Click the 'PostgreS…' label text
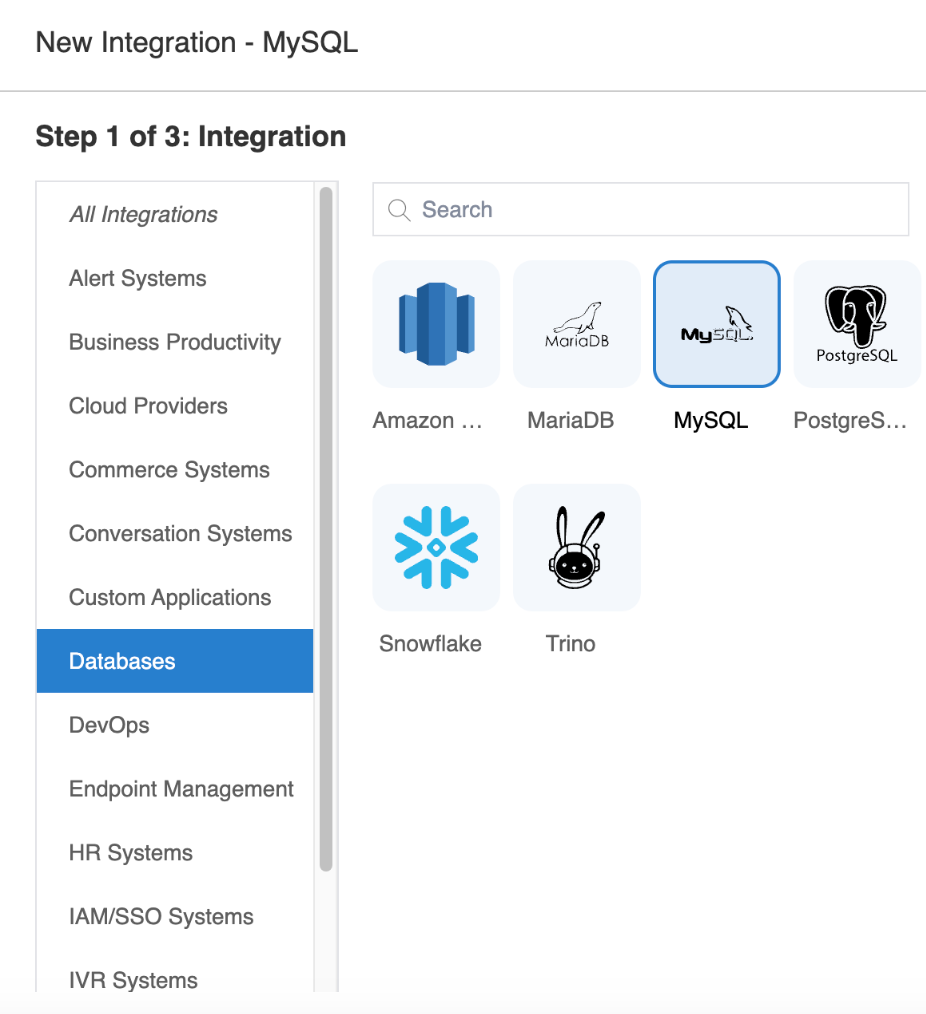Screen dimensions: 926x1014 pos(850,420)
